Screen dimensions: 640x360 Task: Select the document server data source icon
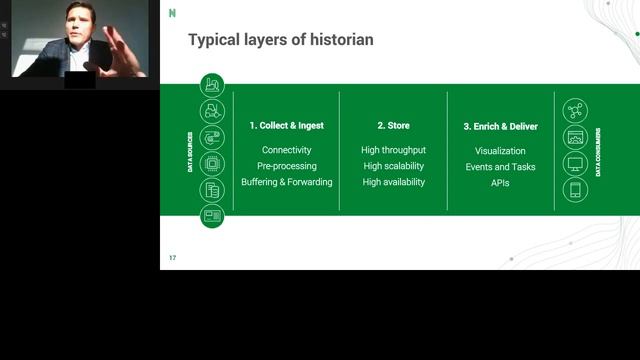[212, 190]
